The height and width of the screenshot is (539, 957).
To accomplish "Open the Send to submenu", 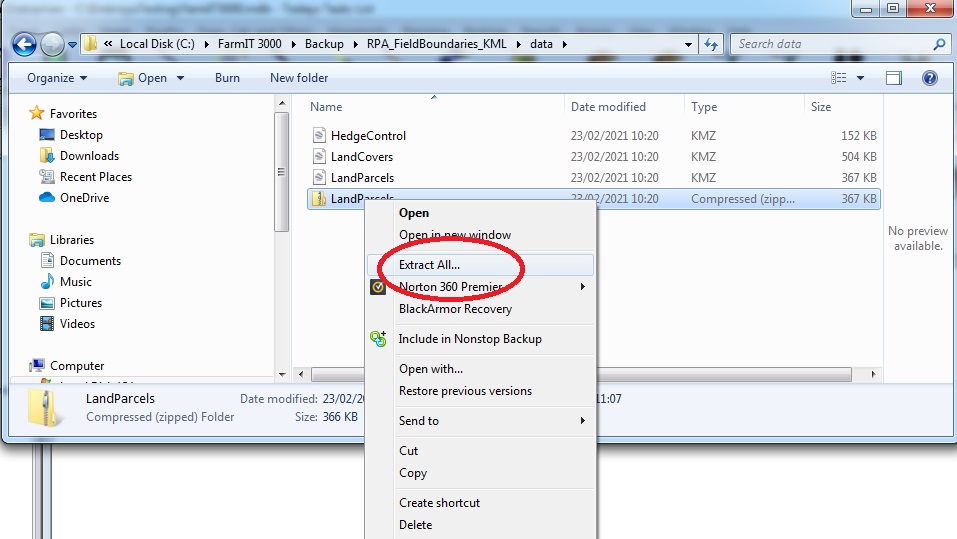I will pyautogui.click(x=479, y=421).
